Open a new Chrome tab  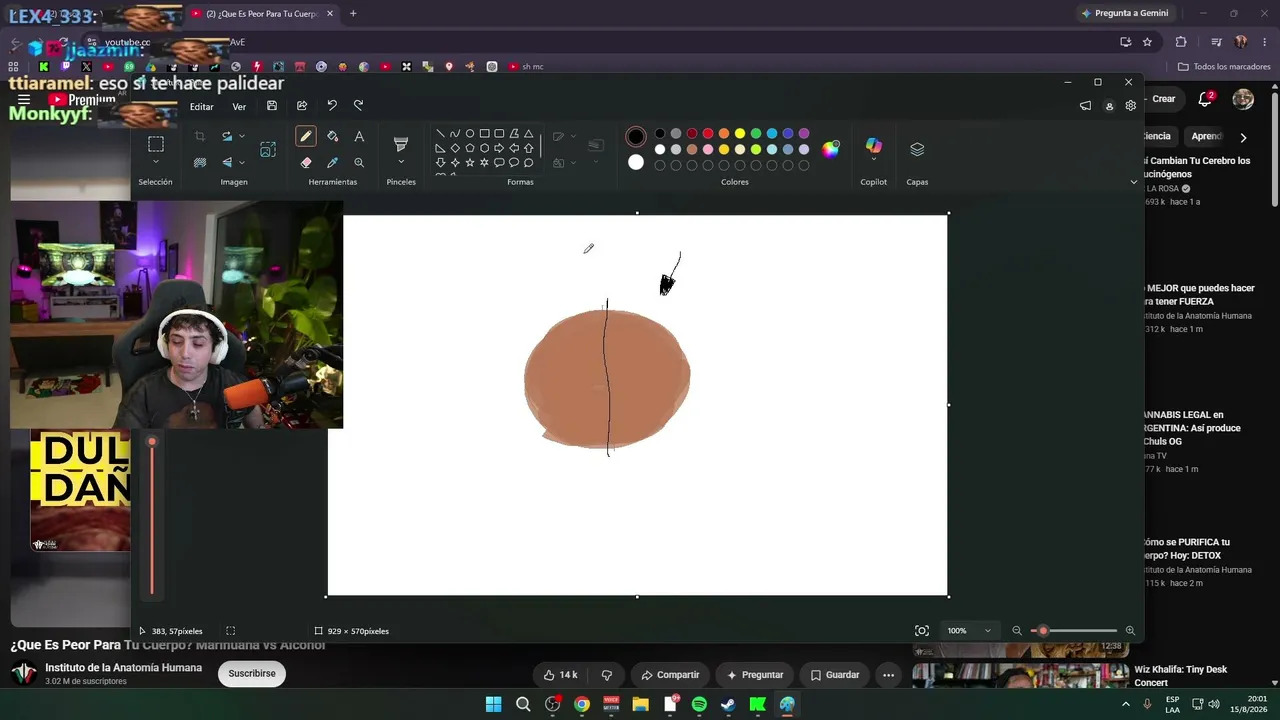click(x=353, y=14)
